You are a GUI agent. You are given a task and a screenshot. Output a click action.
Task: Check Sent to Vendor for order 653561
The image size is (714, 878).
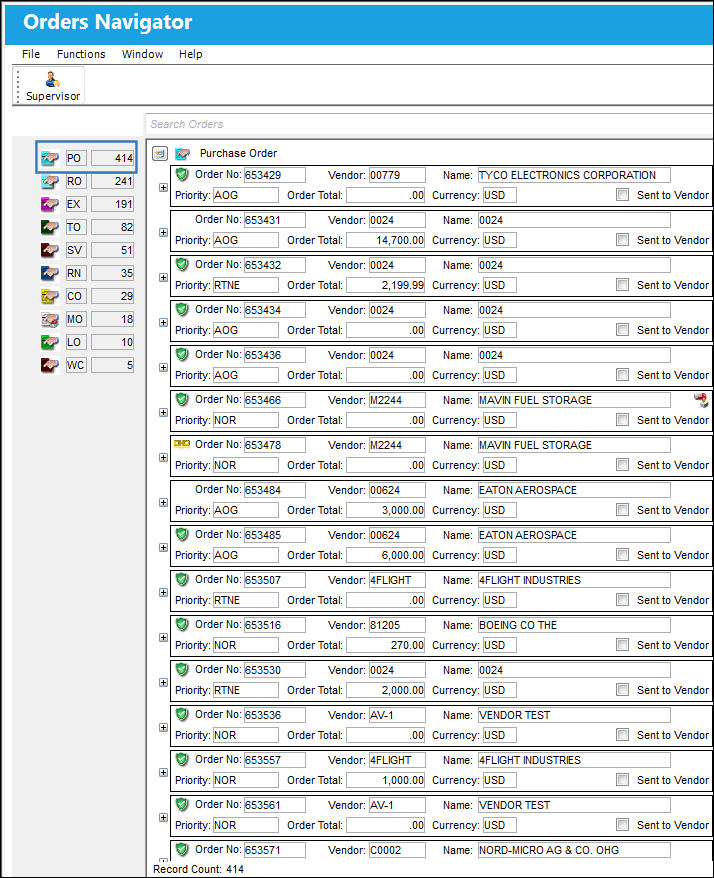pyautogui.click(x=622, y=824)
